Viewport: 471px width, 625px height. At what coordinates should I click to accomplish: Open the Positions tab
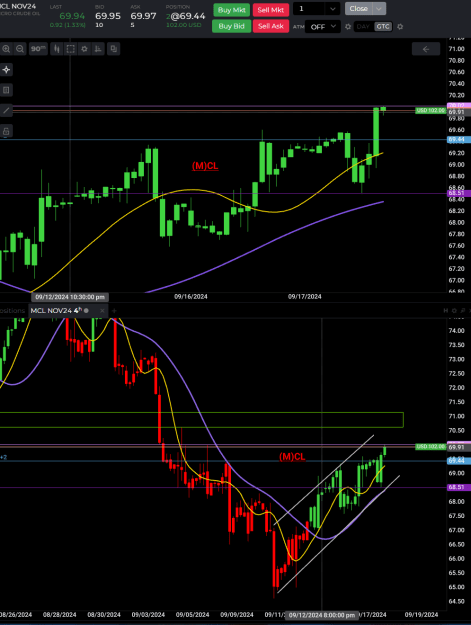pyautogui.click(x=13, y=311)
